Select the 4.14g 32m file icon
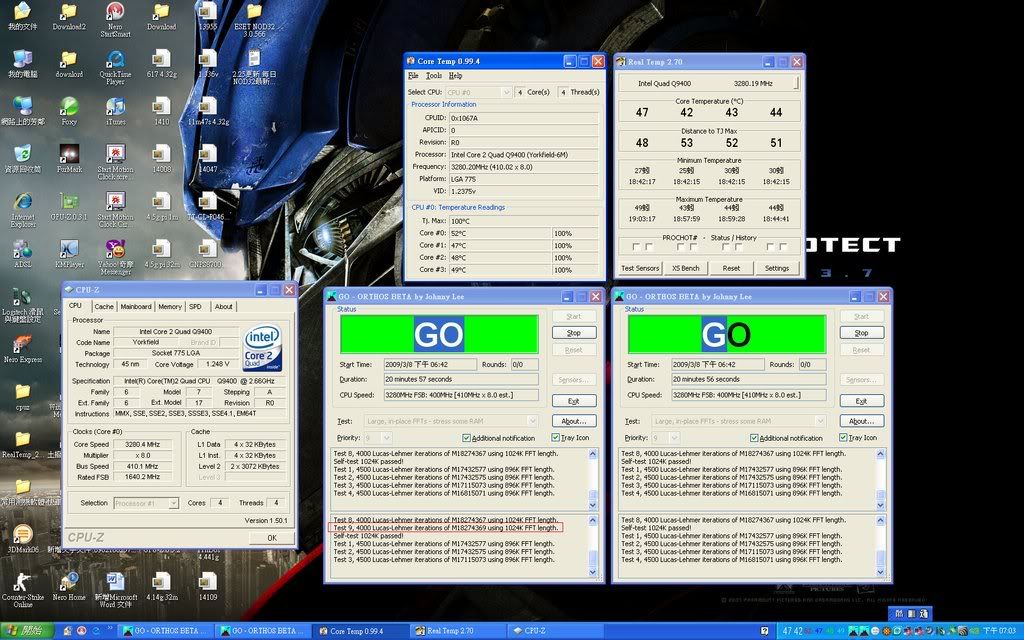 click(161, 586)
